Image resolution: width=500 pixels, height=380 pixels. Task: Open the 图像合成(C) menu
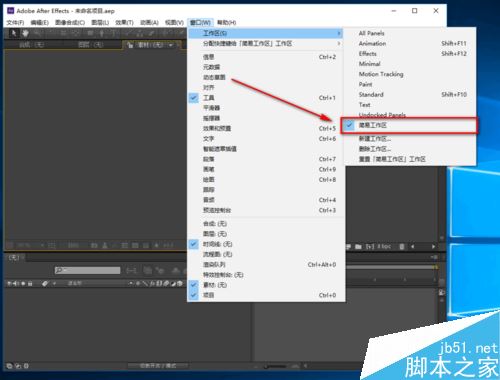coord(70,23)
